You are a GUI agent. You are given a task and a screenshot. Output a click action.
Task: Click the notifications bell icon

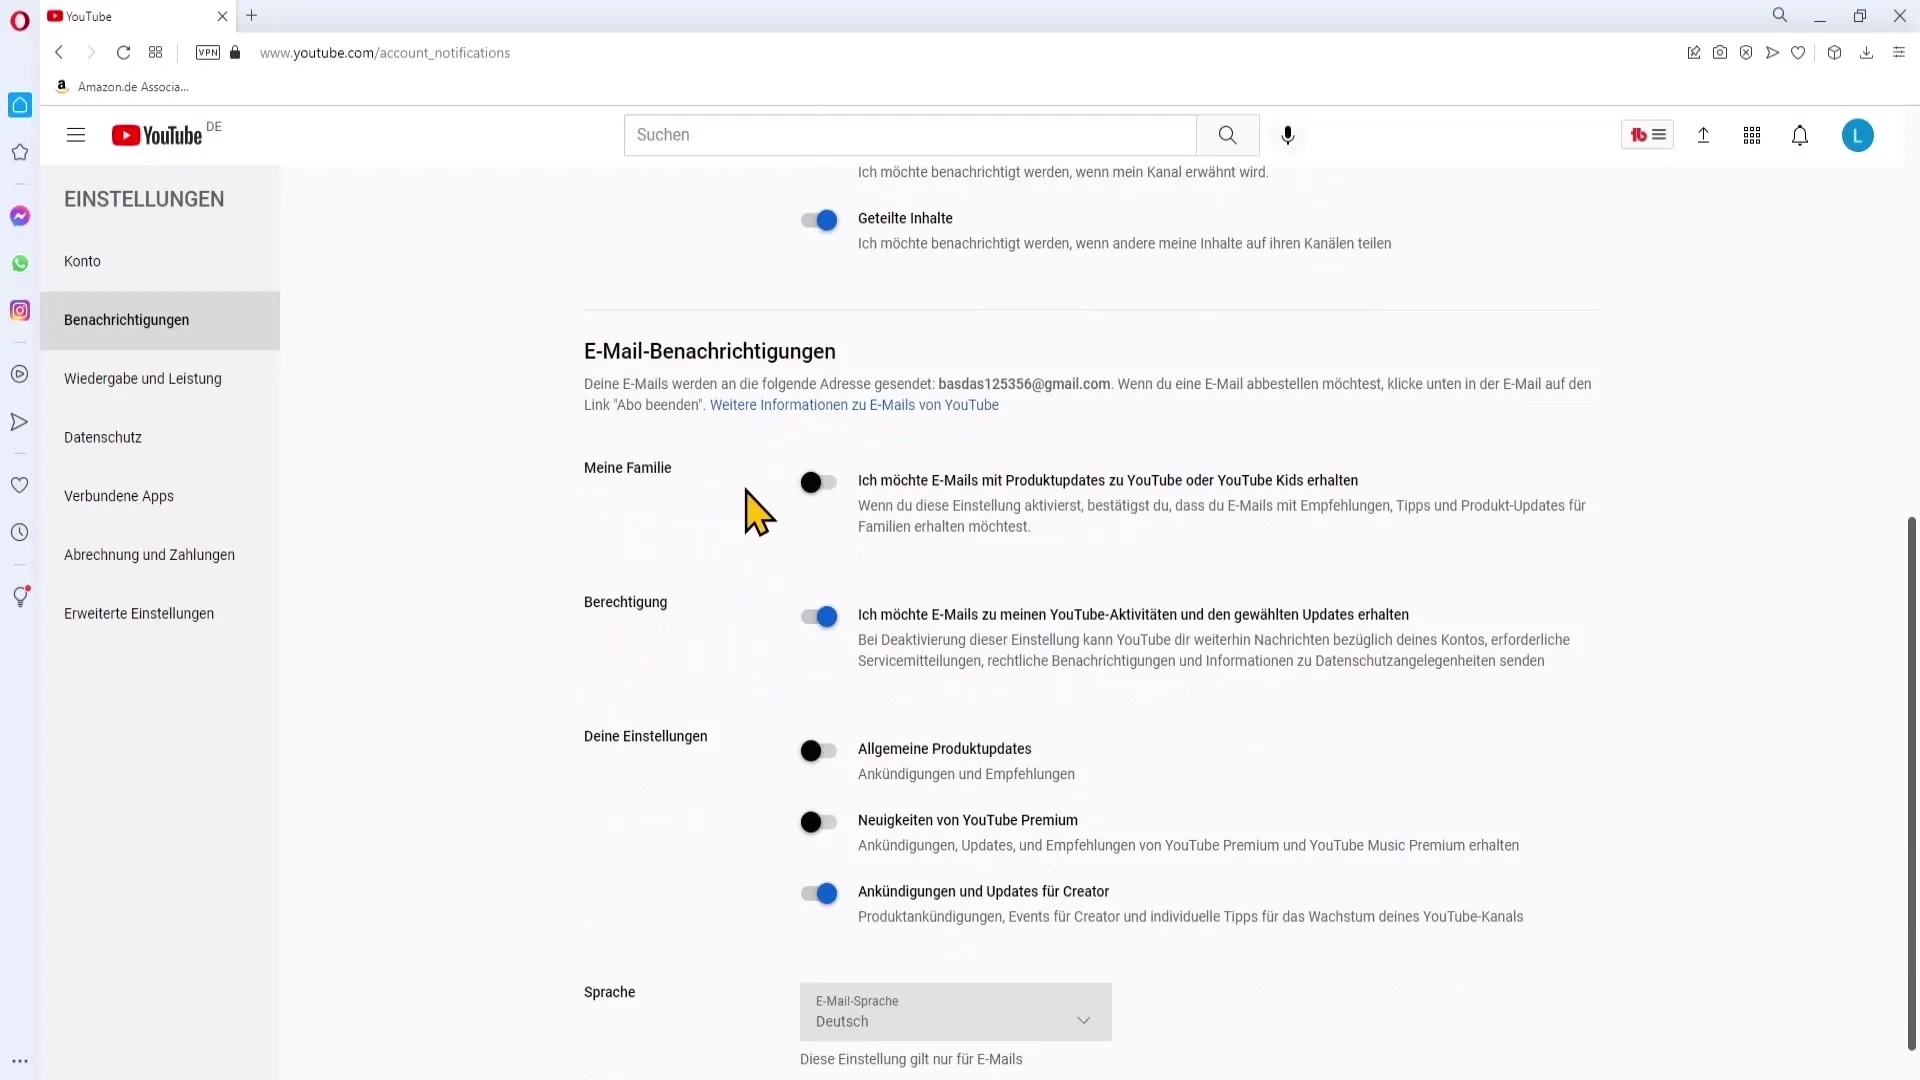1800,135
